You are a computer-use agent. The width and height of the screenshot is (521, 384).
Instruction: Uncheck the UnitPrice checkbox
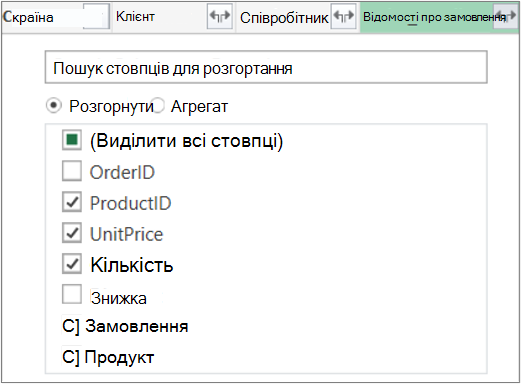point(72,233)
